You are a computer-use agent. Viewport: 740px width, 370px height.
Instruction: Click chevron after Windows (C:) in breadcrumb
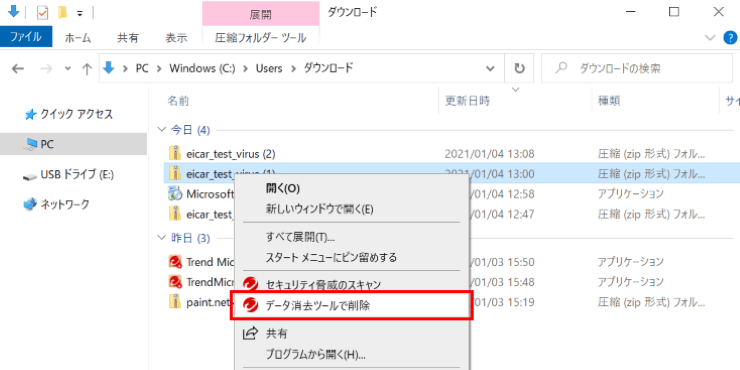click(245, 69)
